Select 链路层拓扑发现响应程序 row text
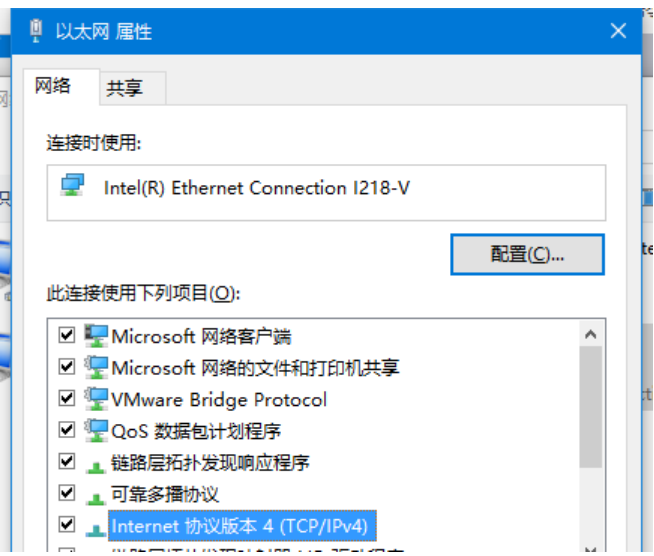This screenshot has height=556, width=654. [210, 463]
